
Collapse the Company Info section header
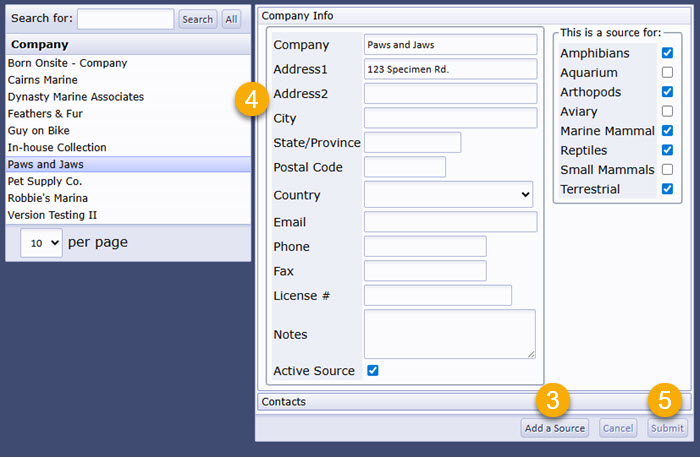(x=474, y=16)
